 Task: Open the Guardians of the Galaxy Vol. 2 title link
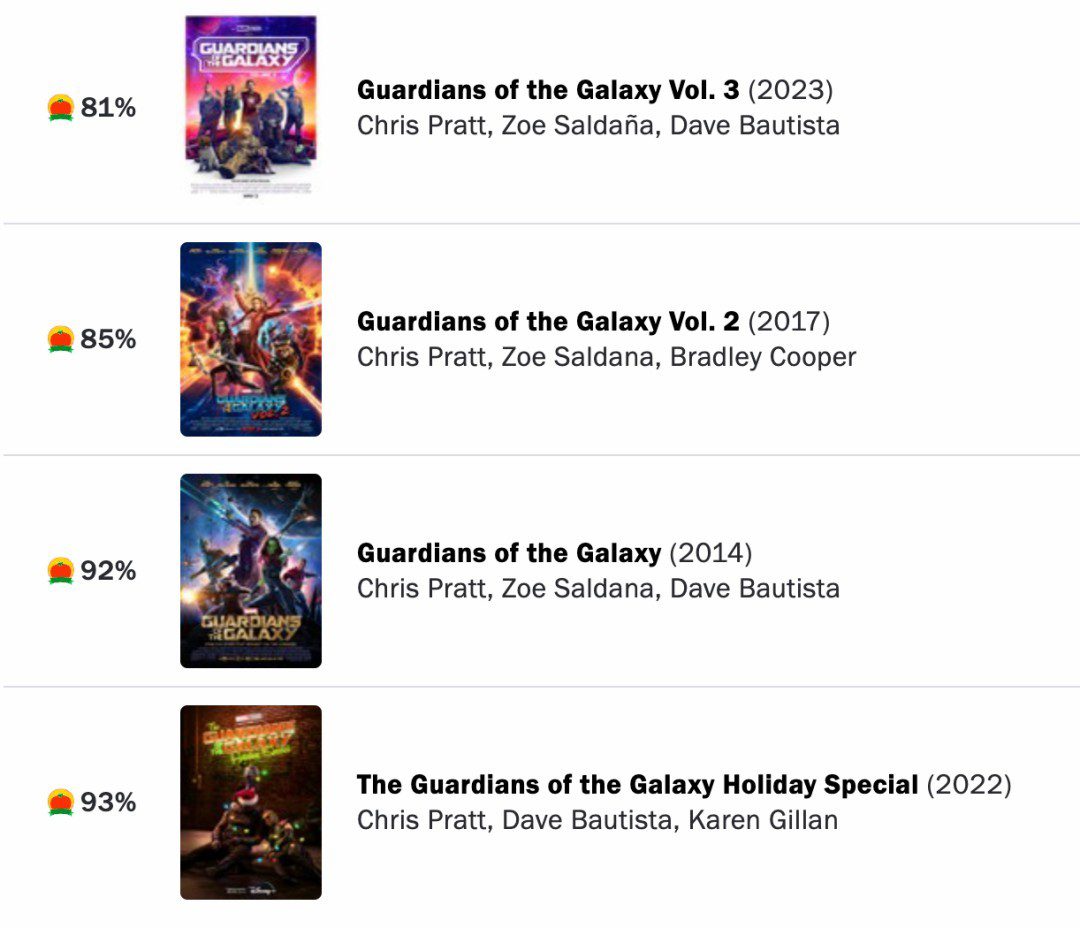(548, 322)
